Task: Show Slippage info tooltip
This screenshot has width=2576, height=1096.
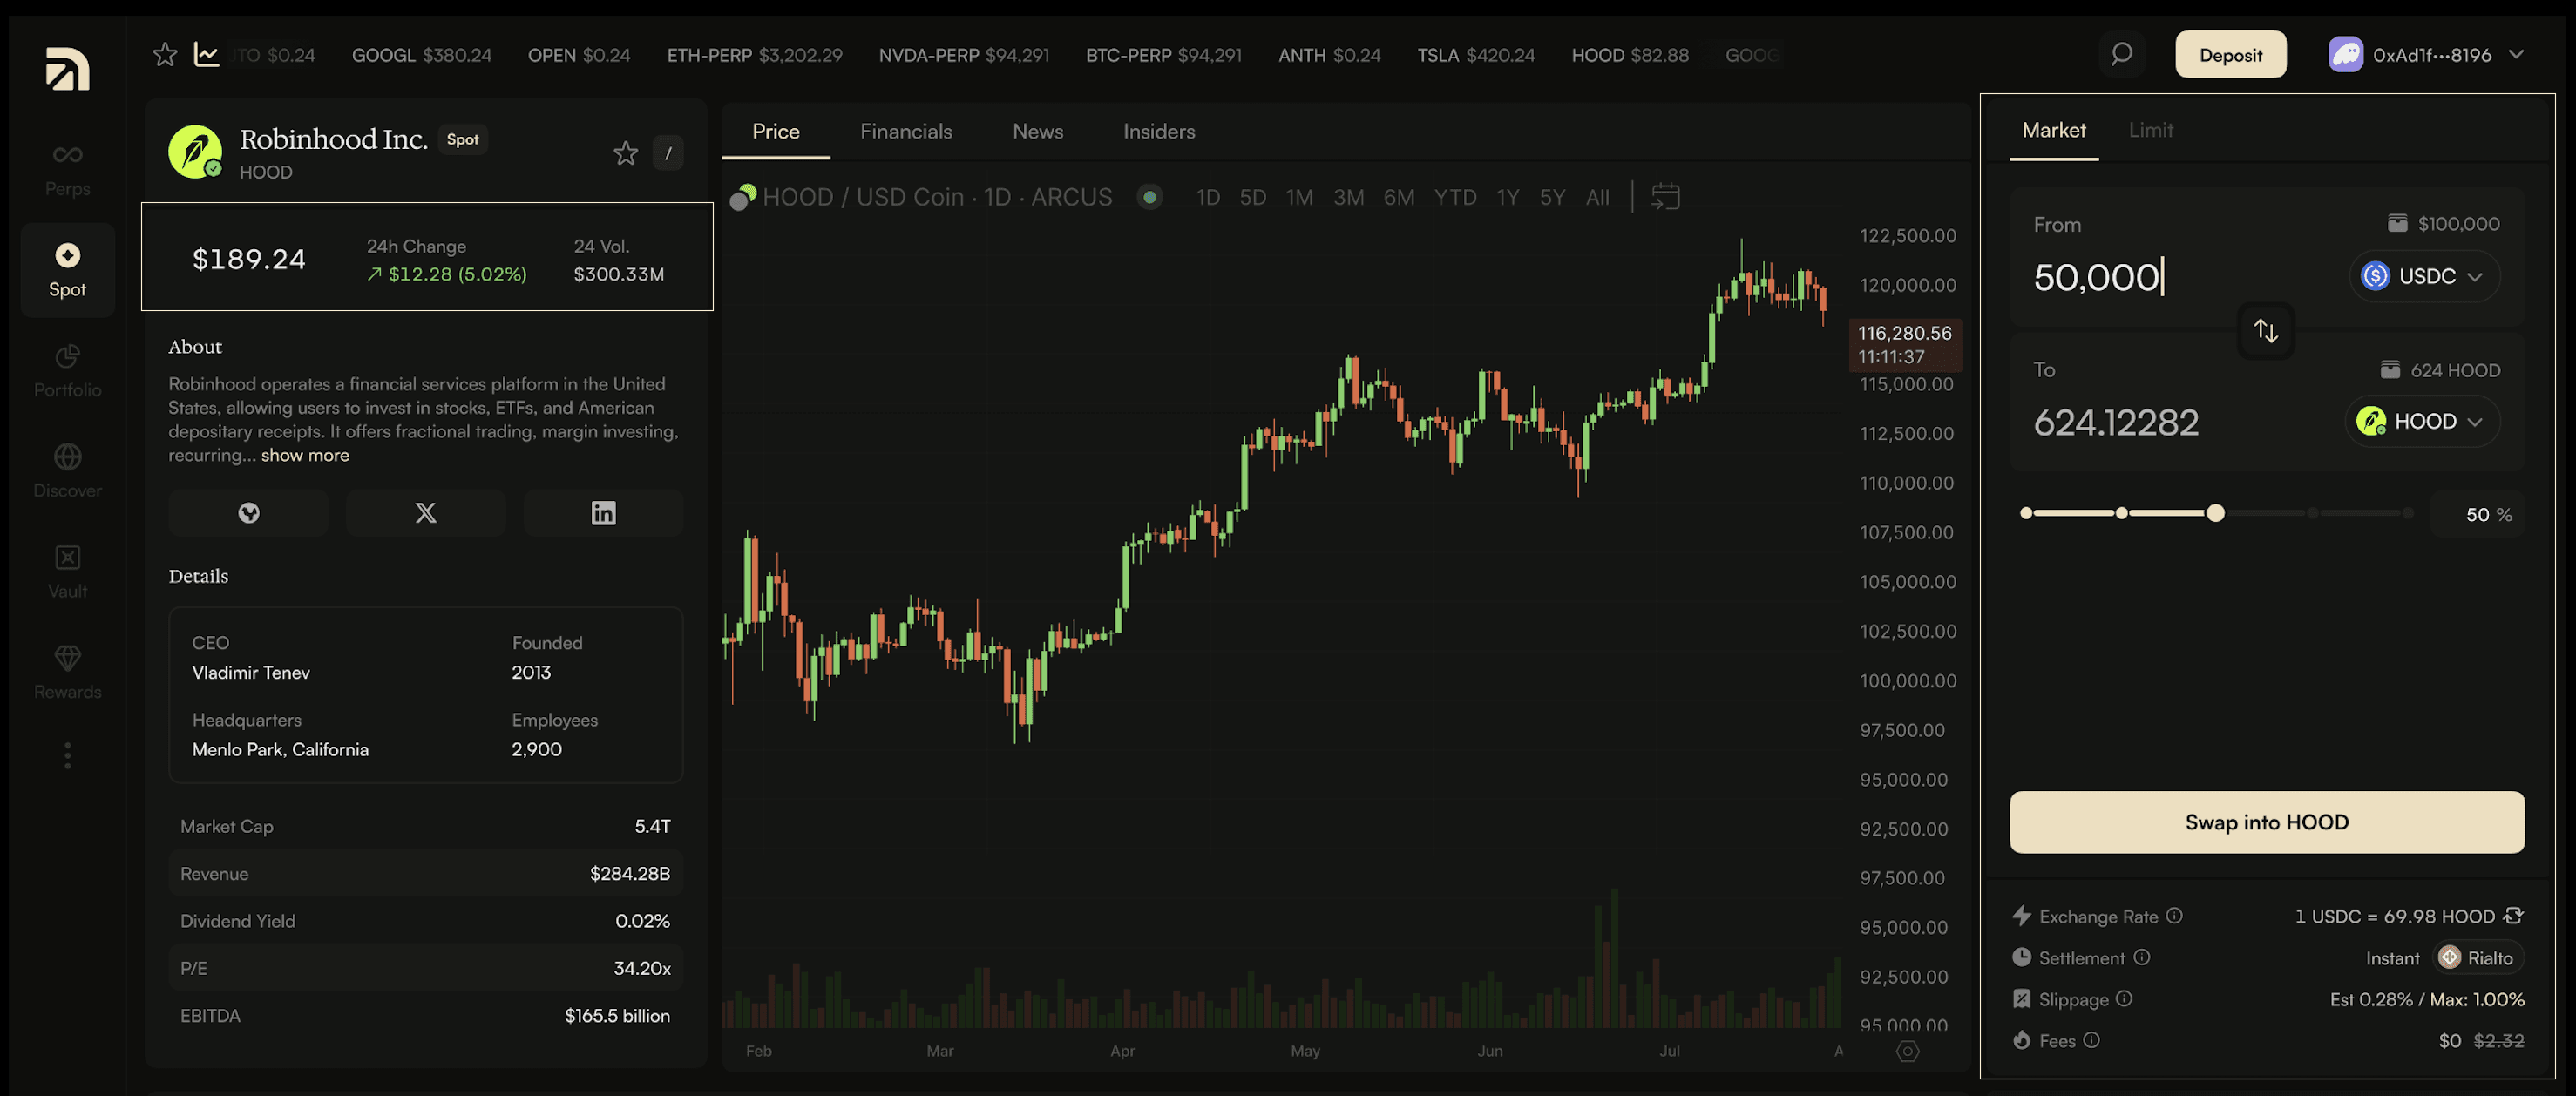Action: click(2124, 999)
